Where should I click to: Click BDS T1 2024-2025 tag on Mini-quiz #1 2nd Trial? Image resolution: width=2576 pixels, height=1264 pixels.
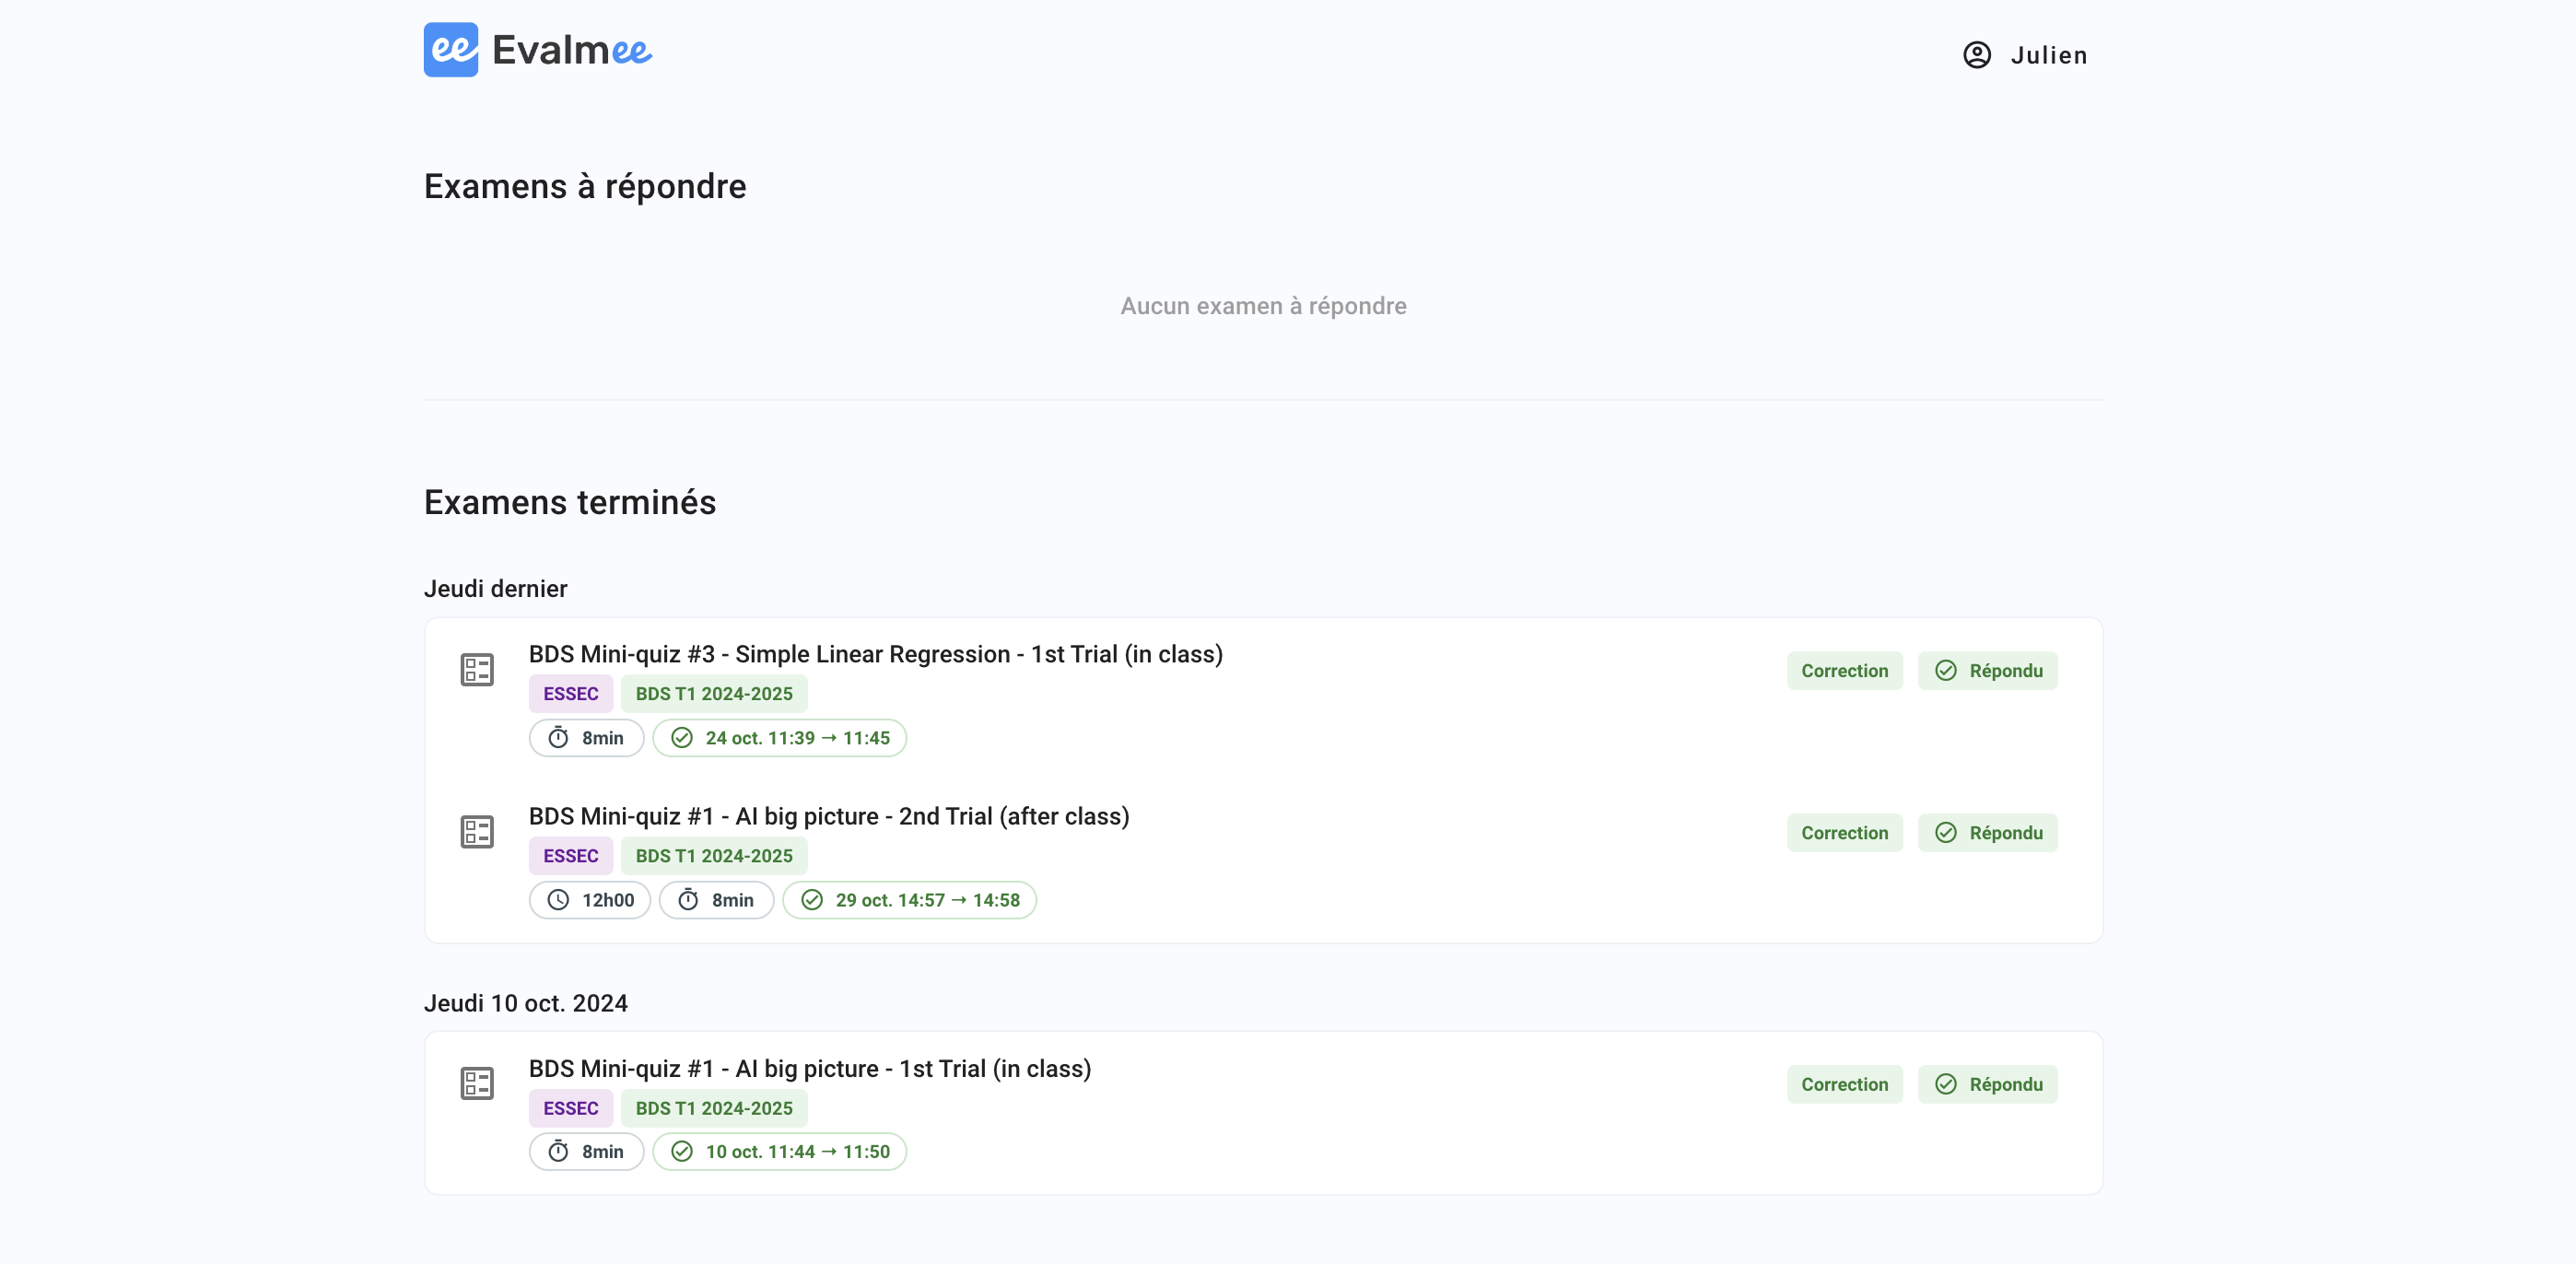pyautogui.click(x=713, y=856)
